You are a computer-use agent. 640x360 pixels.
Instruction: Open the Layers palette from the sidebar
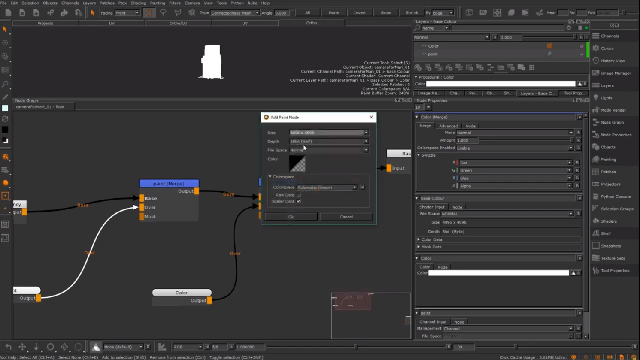607,86
